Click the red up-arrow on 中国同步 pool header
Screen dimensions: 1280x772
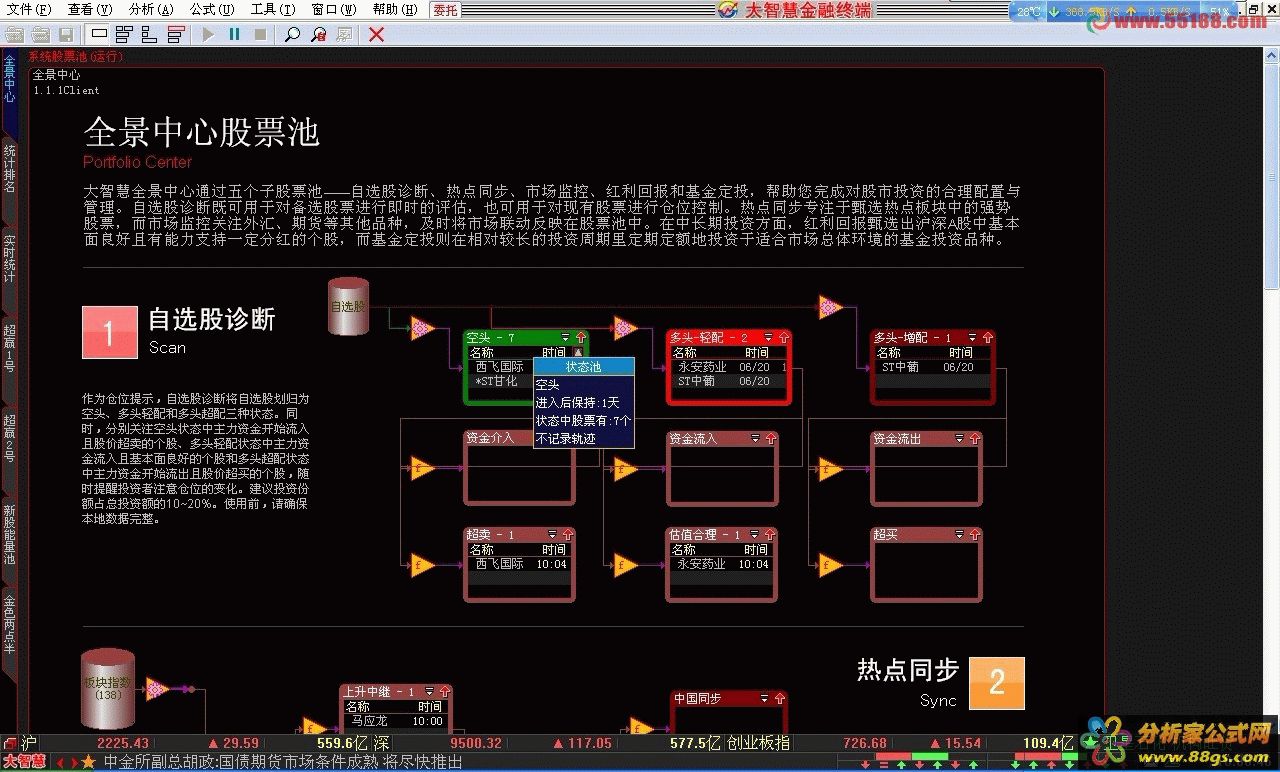[x=779, y=698]
